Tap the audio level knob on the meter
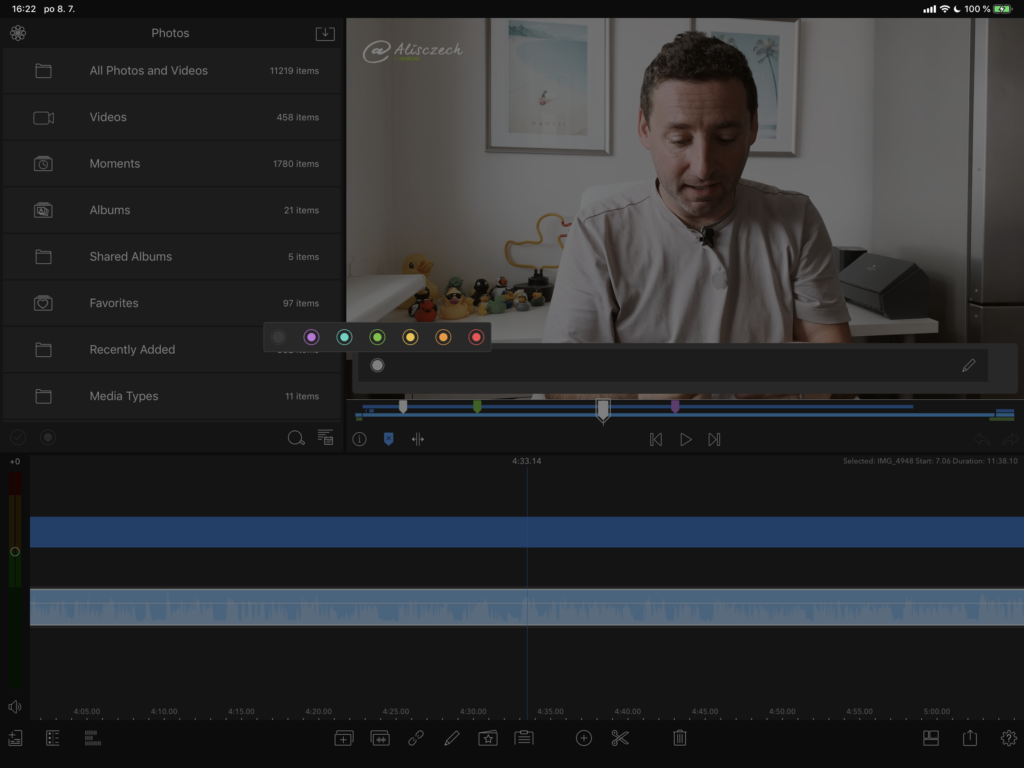The image size is (1024, 768). (x=15, y=552)
